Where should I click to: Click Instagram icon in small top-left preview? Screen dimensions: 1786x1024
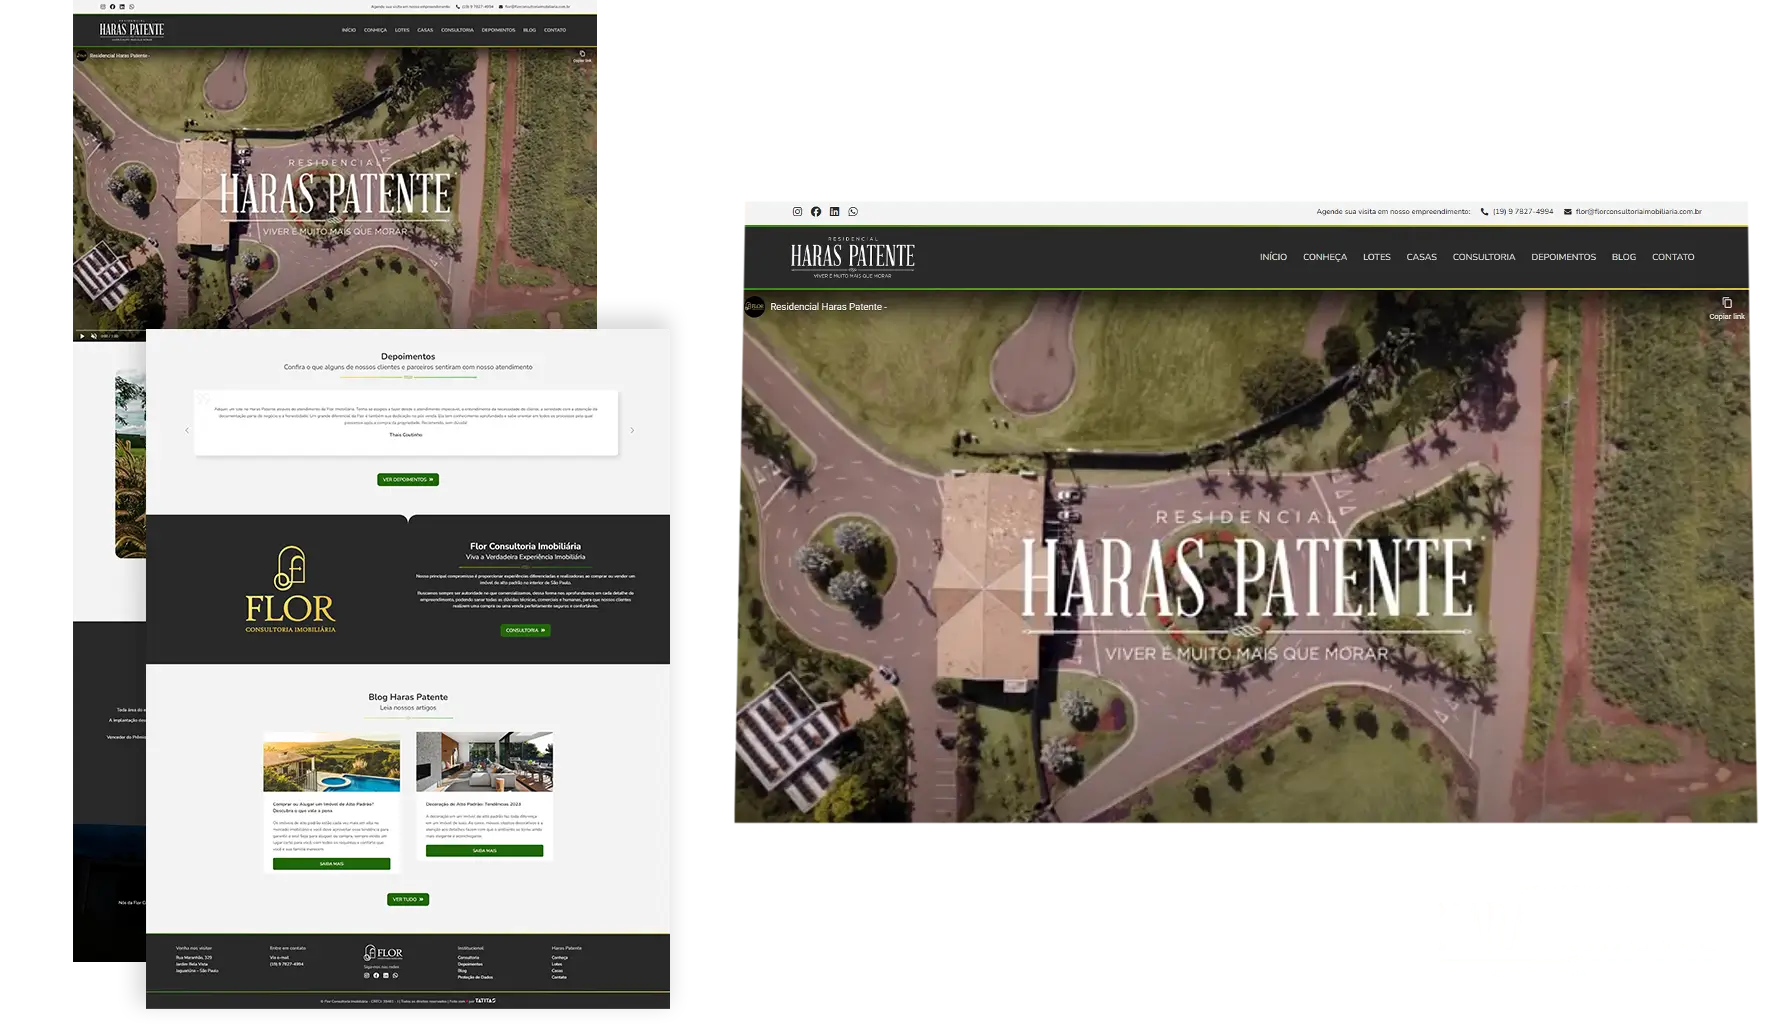(x=103, y=7)
